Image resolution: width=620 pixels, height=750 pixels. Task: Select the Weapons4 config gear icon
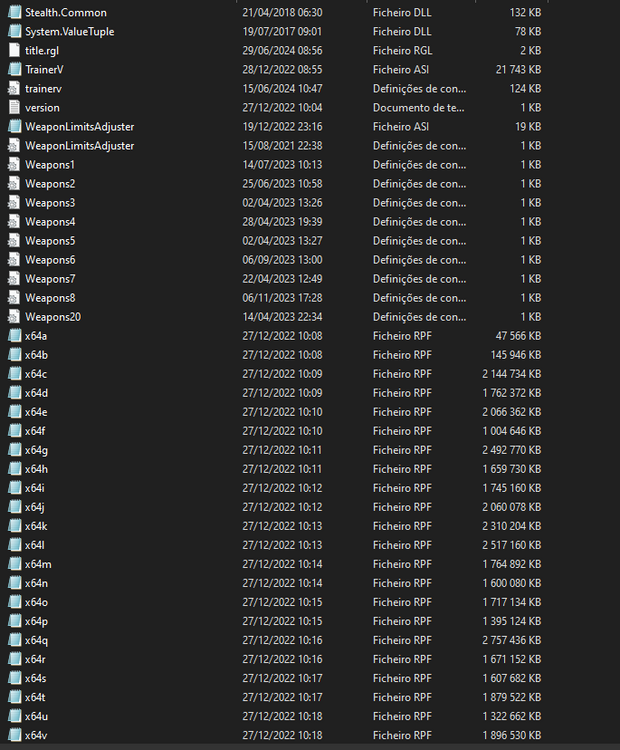14,222
